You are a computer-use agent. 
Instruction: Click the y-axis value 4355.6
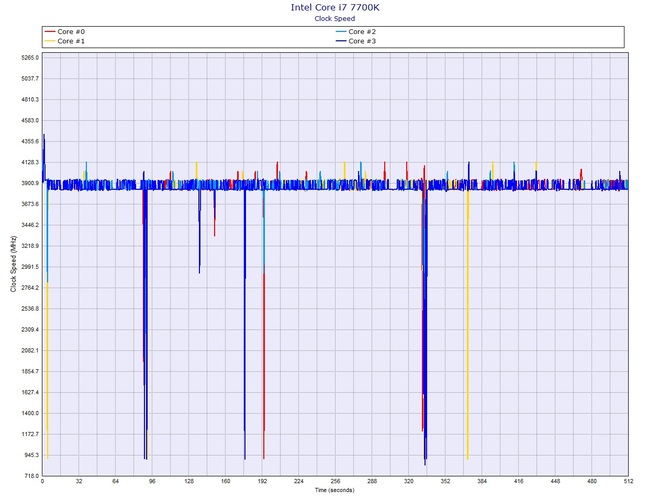30,141
